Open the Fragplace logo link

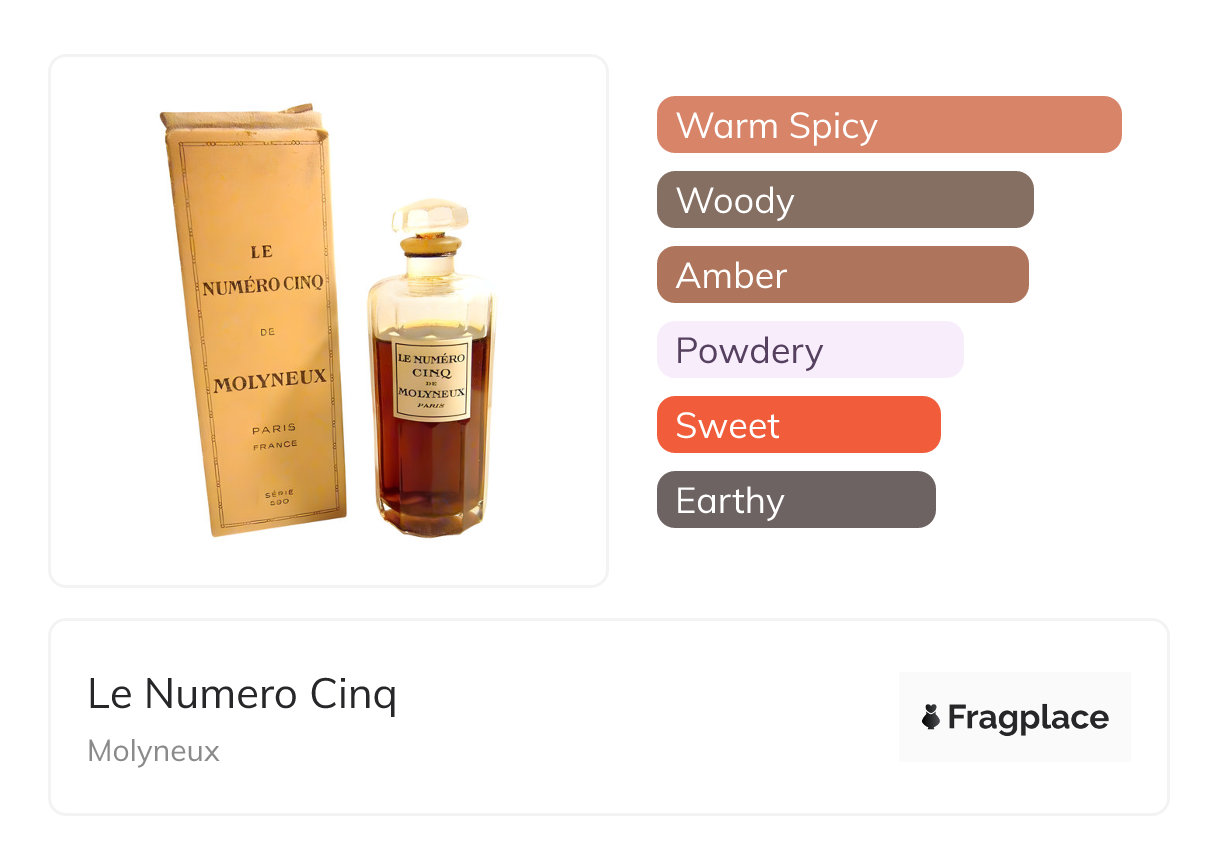(1015, 717)
